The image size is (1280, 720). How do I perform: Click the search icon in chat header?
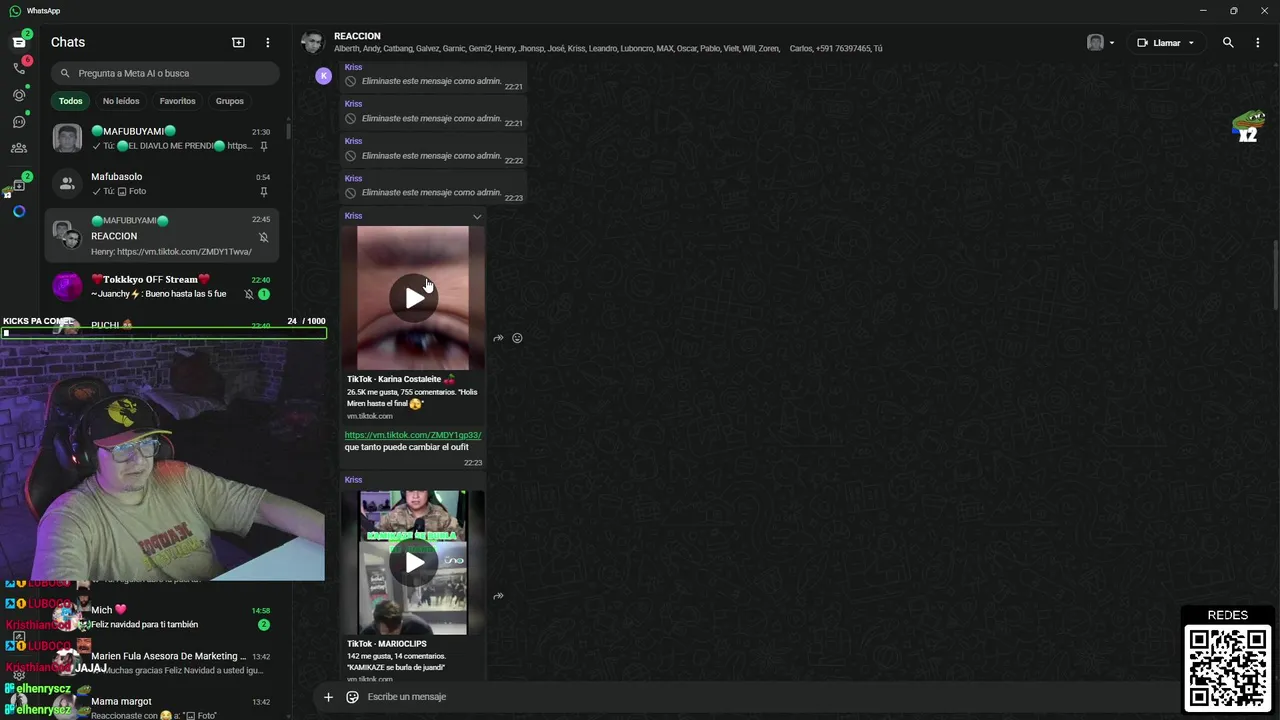(1228, 43)
